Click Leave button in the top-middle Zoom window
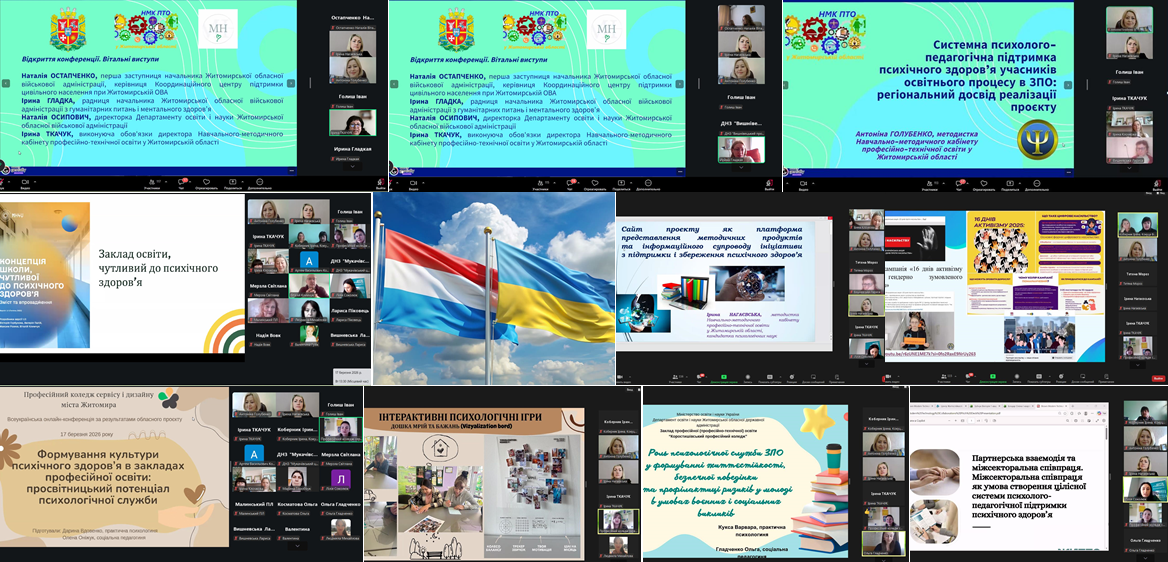Image resolution: width=1168 pixels, height=562 pixels. tap(766, 184)
